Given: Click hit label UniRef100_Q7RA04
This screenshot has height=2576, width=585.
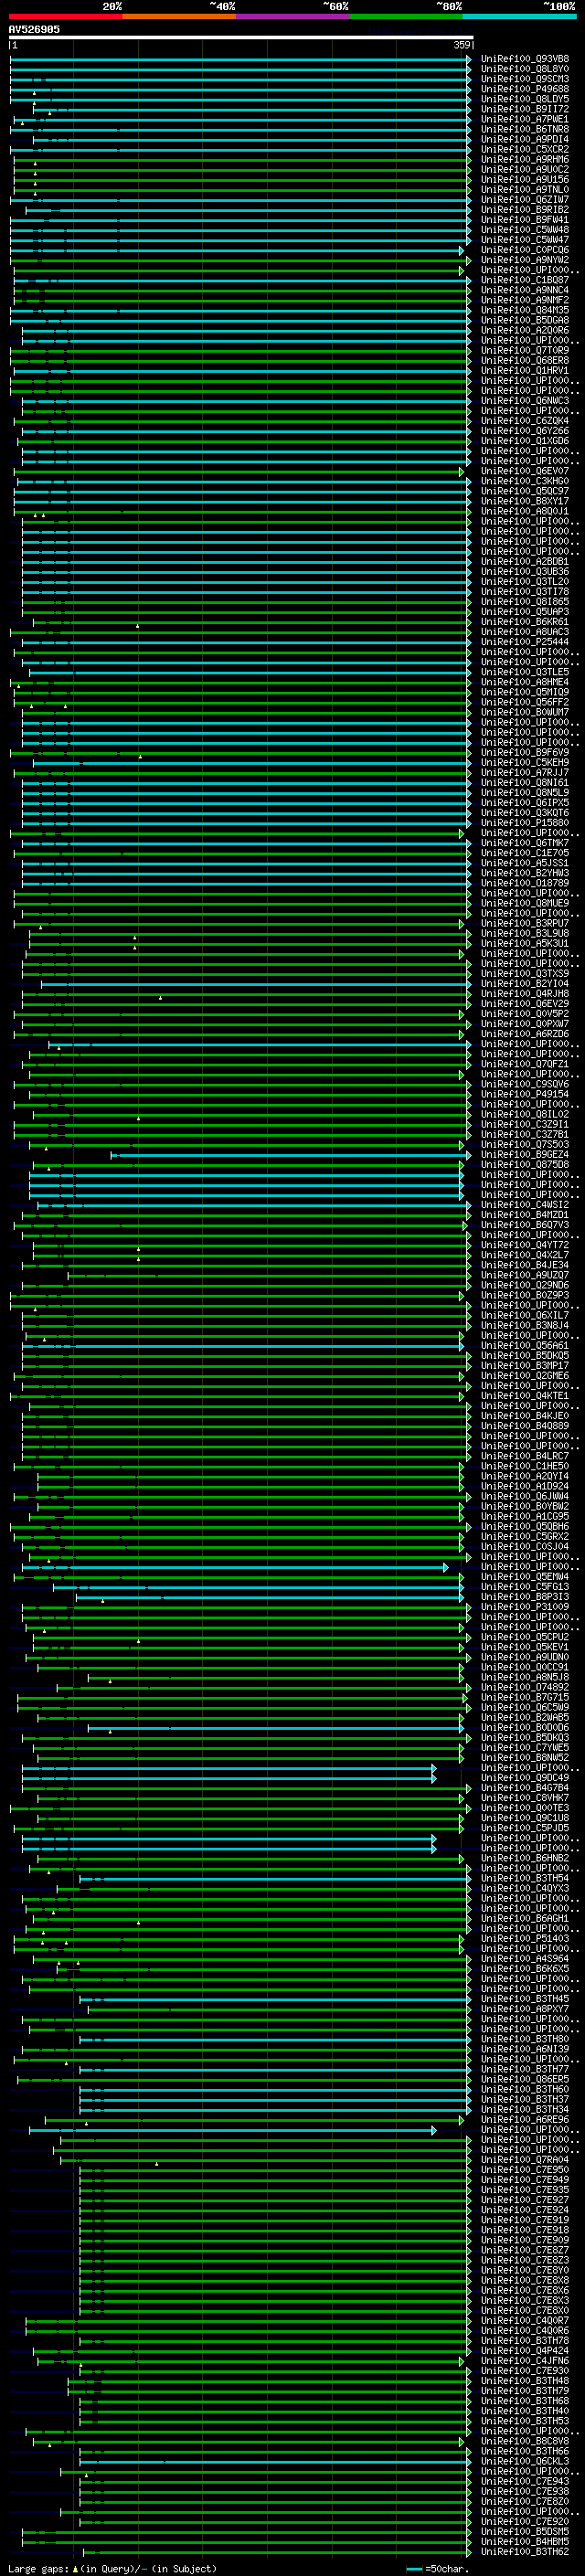Looking at the screenshot, I should [525, 2159].
